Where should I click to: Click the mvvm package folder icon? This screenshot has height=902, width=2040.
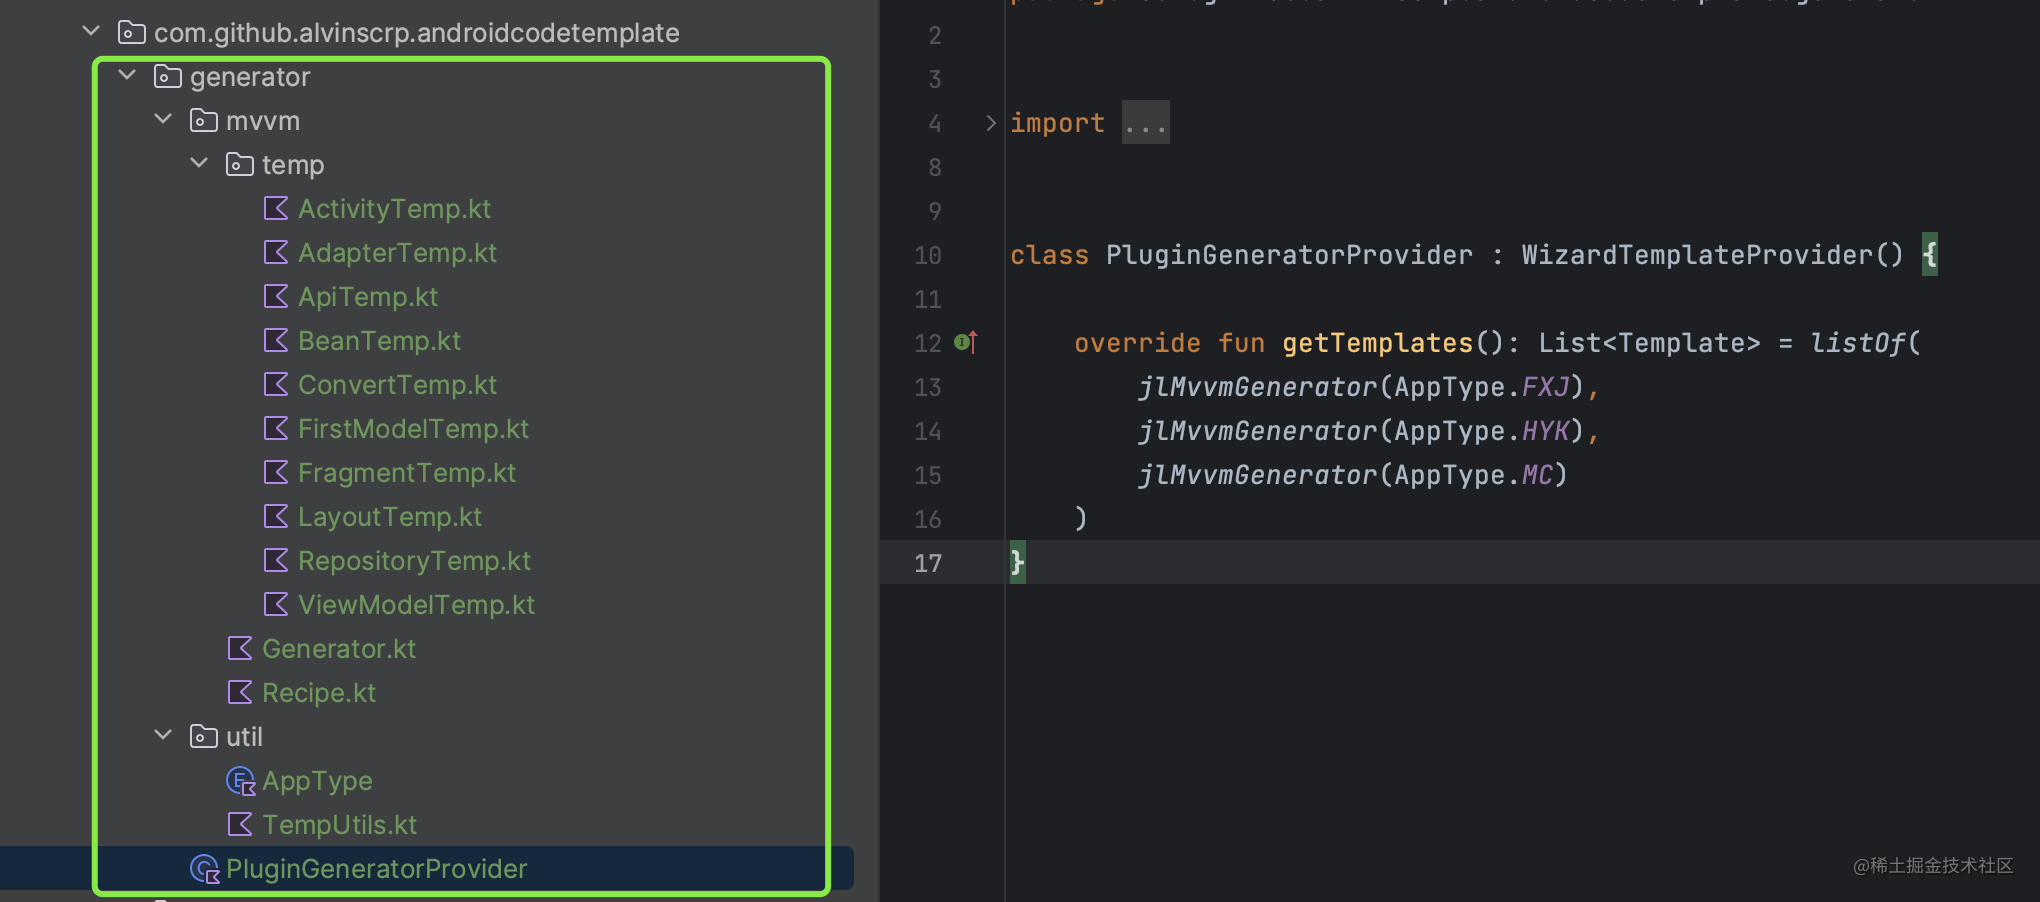pos(204,121)
